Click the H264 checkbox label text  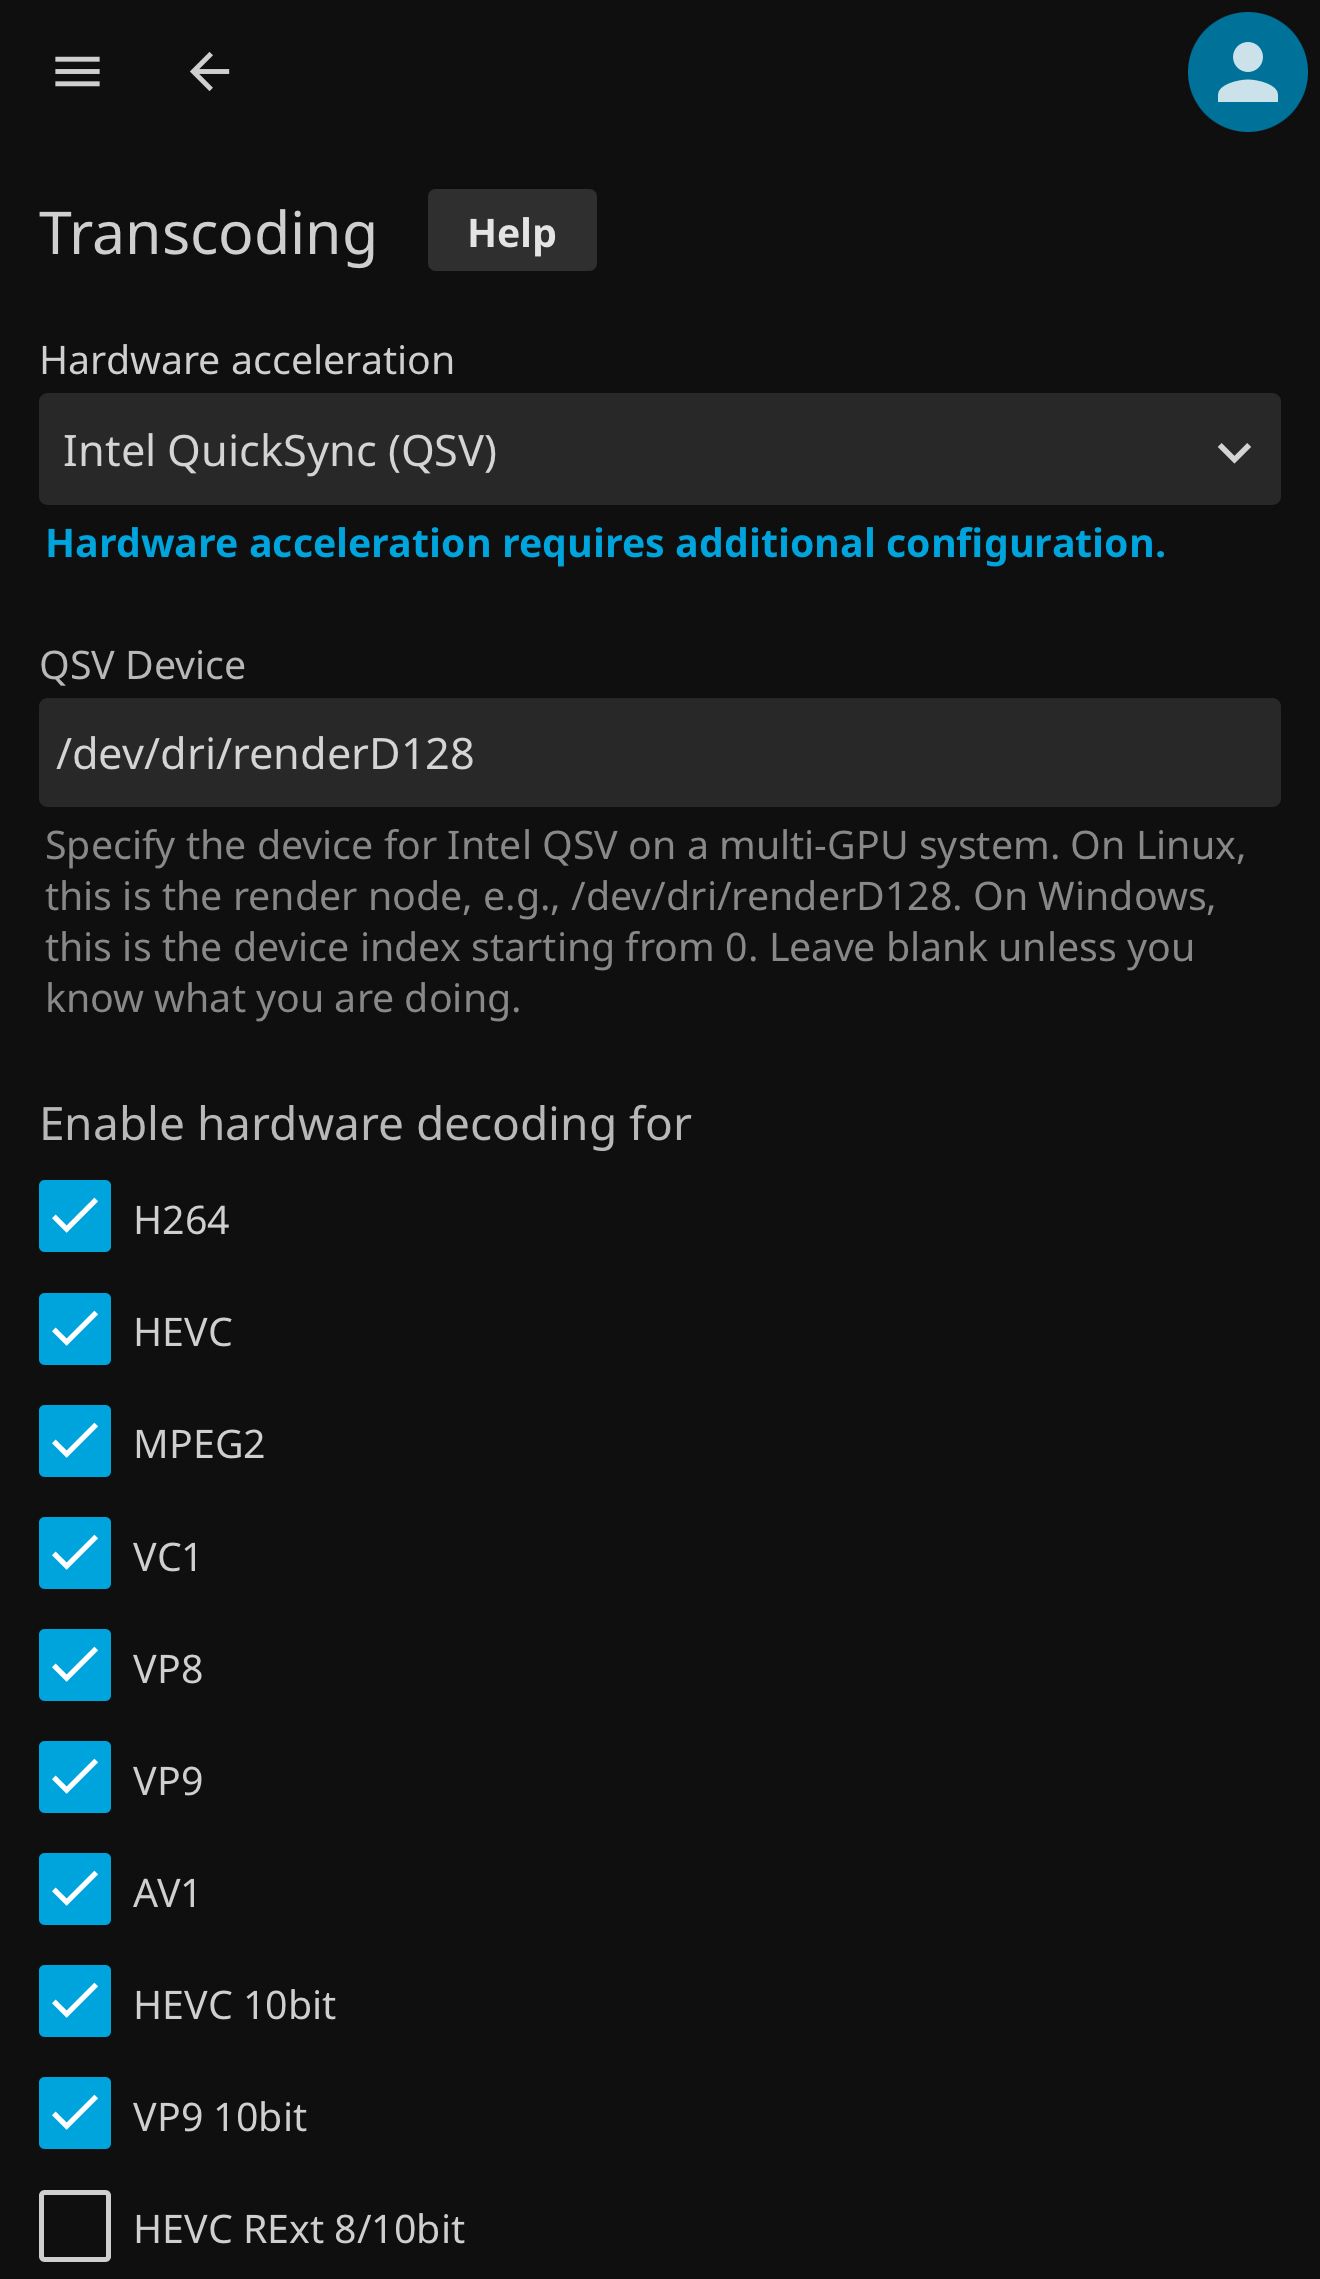181,1220
